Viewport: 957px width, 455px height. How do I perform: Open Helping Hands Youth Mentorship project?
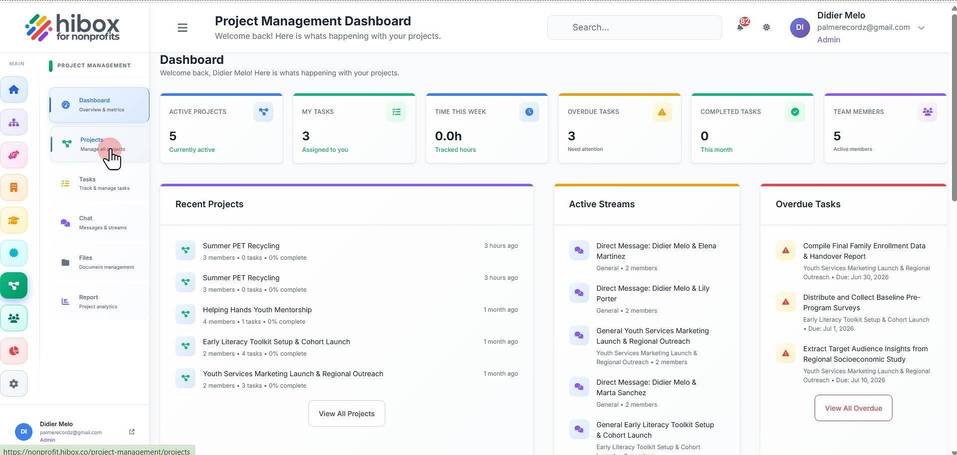point(347,315)
